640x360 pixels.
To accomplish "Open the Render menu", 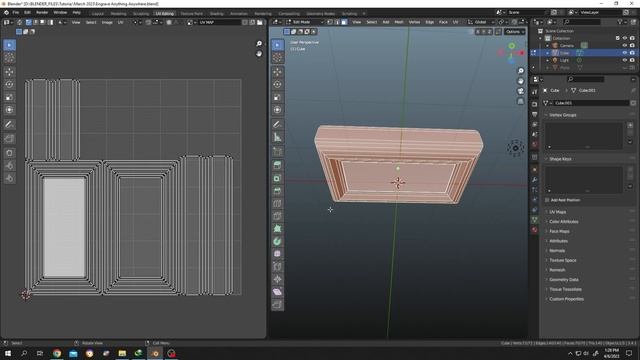I will (42, 13).
